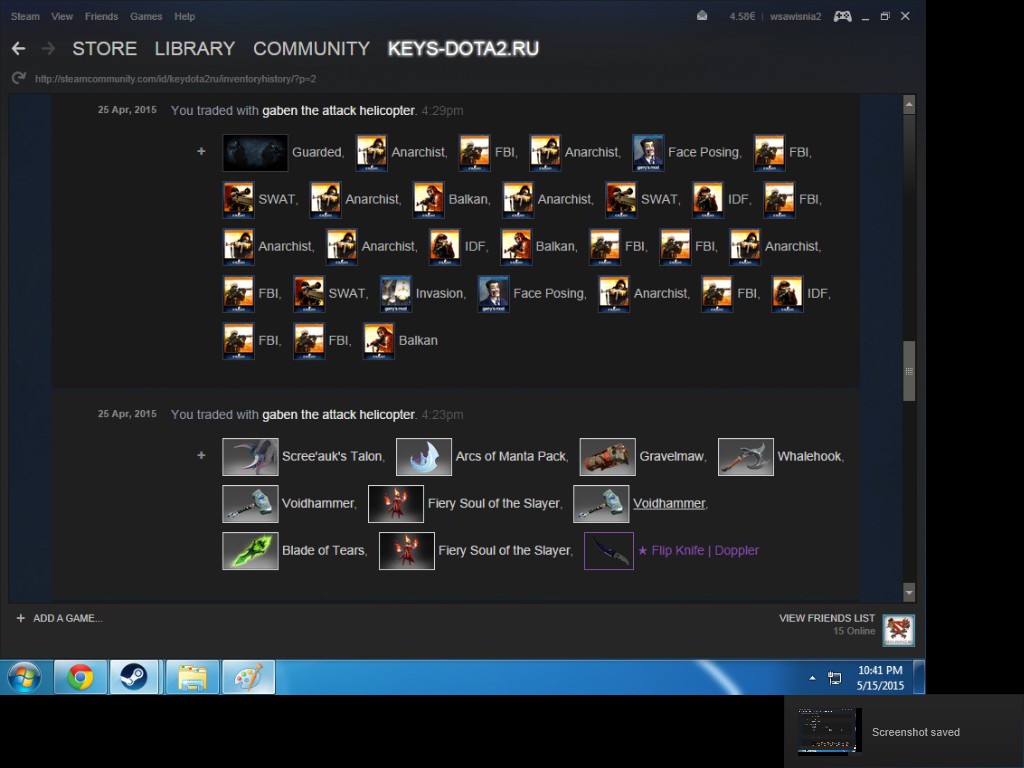Open the Steam inbox envelope icon
Image resolution: width=1024 pixels, height=768 pixels.
pos(702,16)
